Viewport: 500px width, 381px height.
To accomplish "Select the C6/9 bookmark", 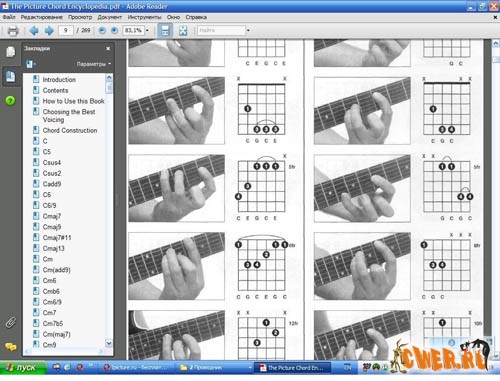I will pyautogui.click(x=49, y=205).
